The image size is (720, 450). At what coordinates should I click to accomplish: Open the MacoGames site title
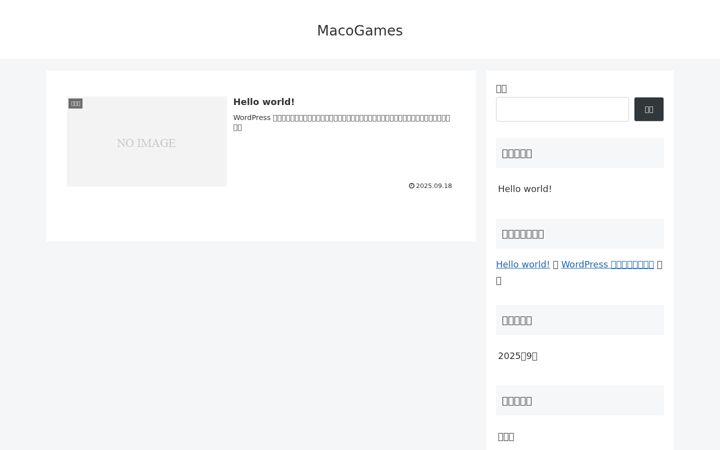coord(360,30)
